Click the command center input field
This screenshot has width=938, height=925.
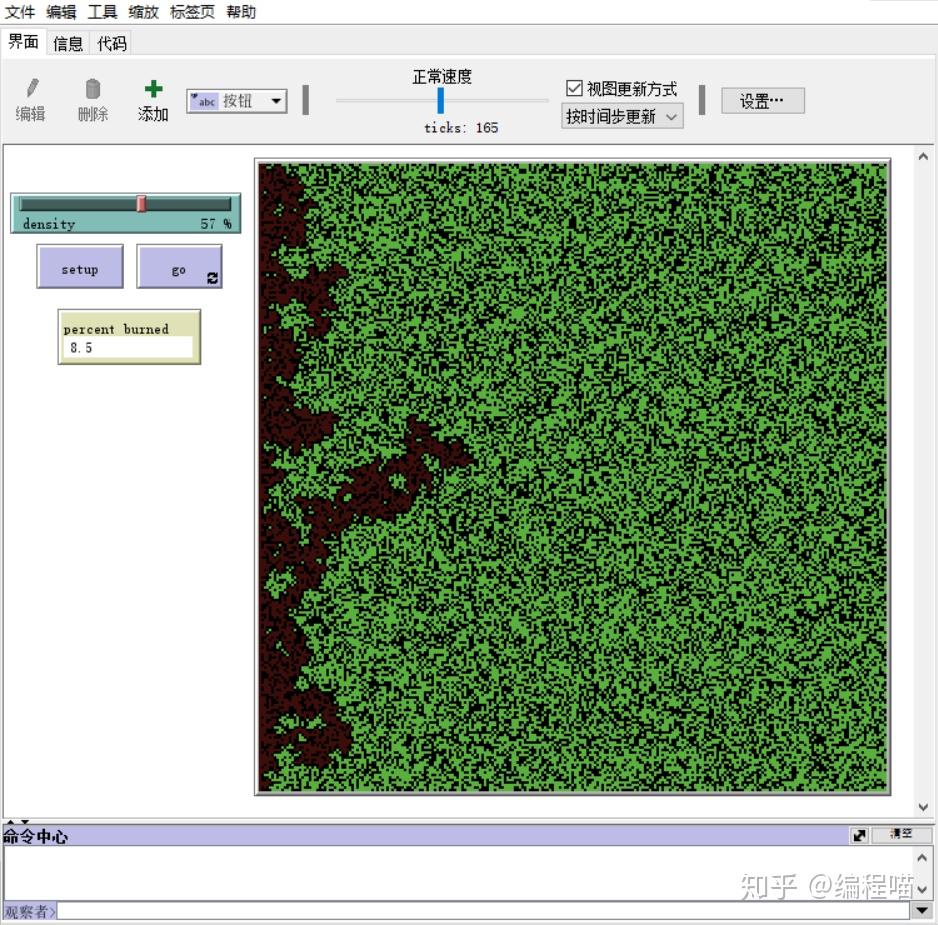483,911
